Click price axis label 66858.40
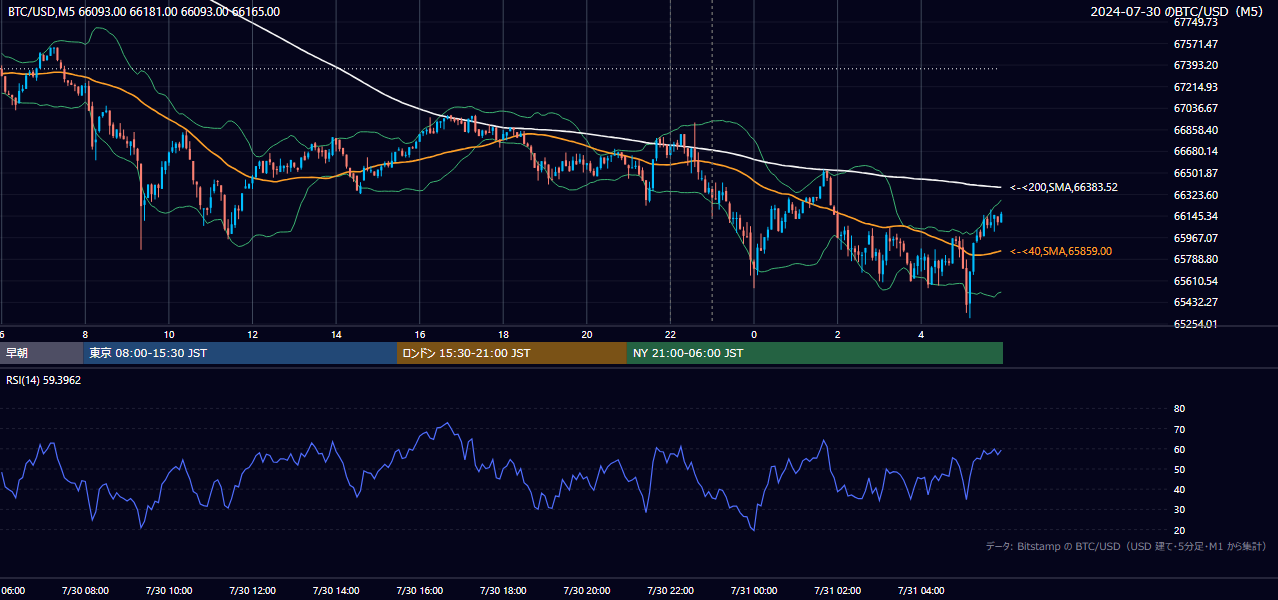1278x600 pixels. pos(1196,130)
